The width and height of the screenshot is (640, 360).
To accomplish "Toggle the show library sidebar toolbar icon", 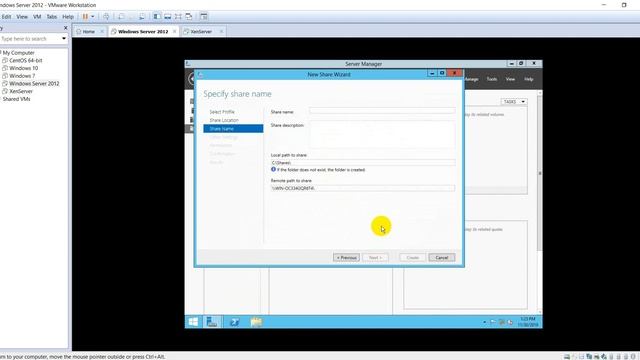I will 157,17.
